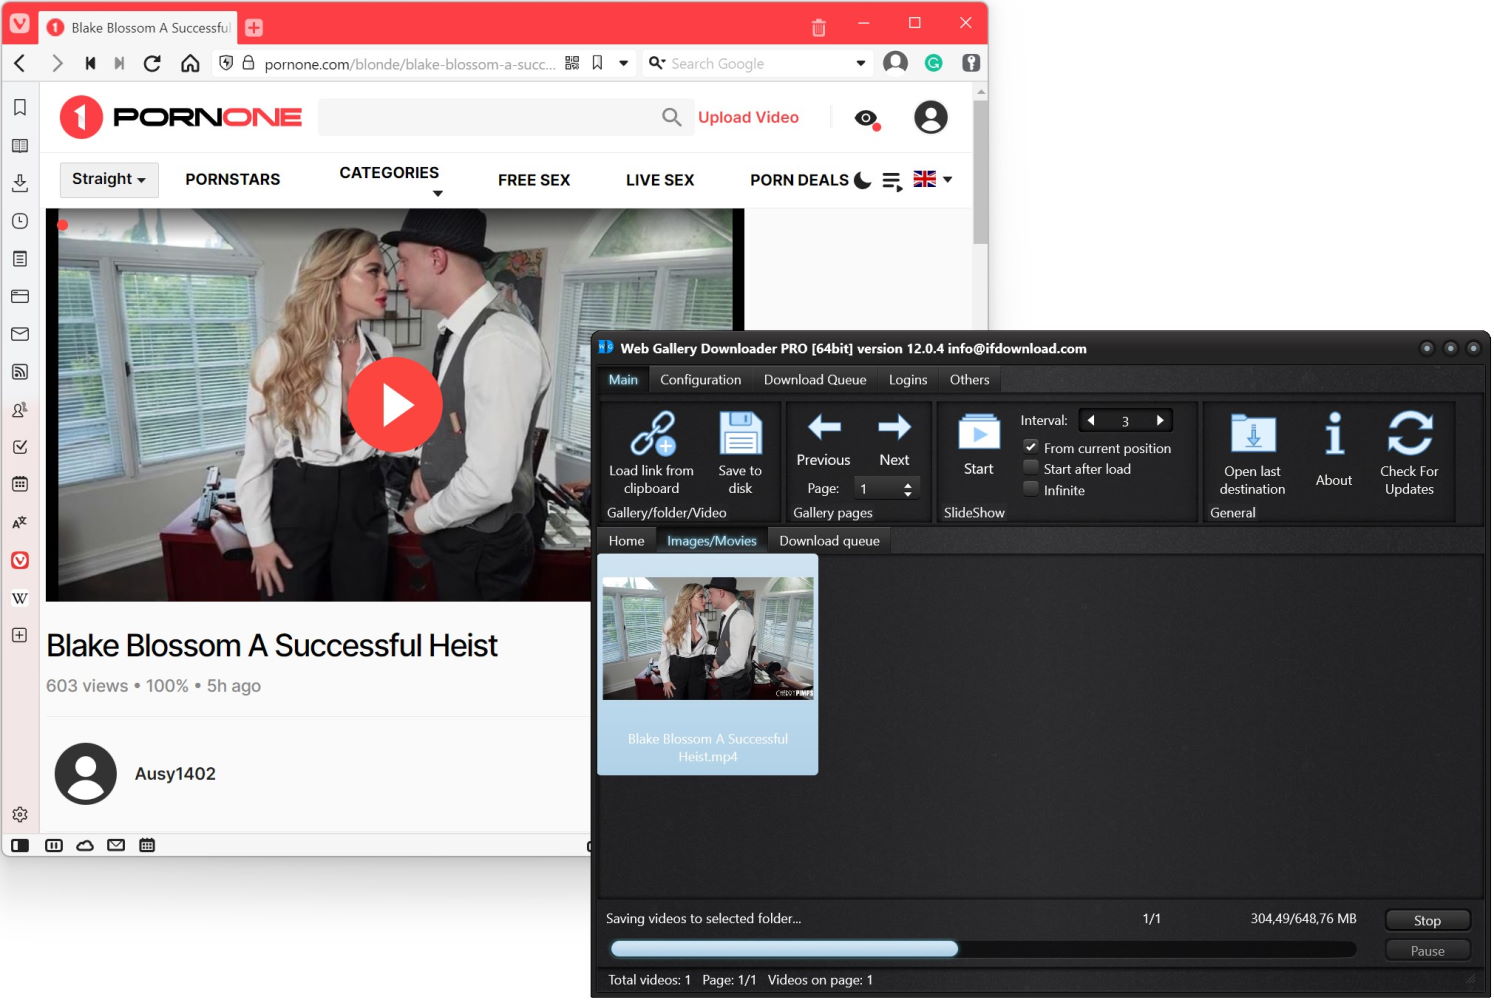Open the Straight orientation dropdown
Screen dimensions: 1494x1000
[109, 179]
